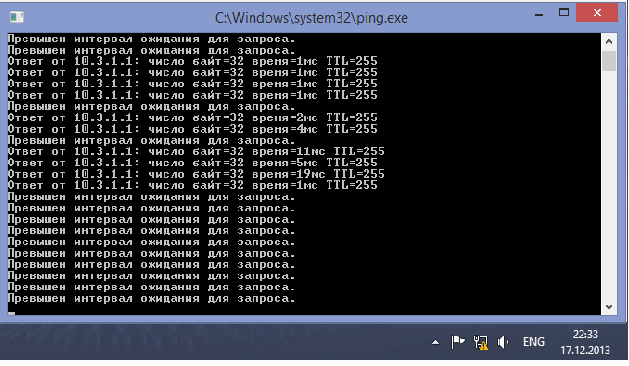The image size is (629, 366).
Task: Open the clock showing 22:33 17.12.2013
Action: [585, 342]
